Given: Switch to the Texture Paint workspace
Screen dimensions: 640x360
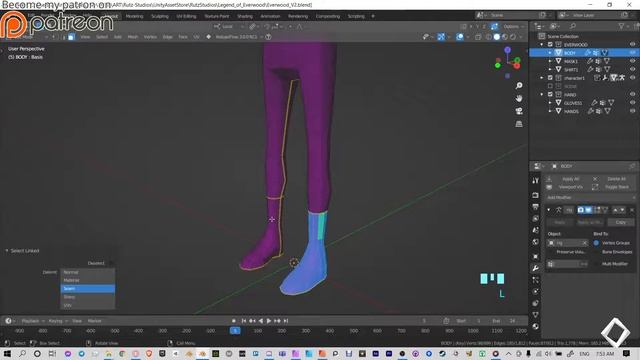Looking at the screenshot, I should click(x=216, y=16).
